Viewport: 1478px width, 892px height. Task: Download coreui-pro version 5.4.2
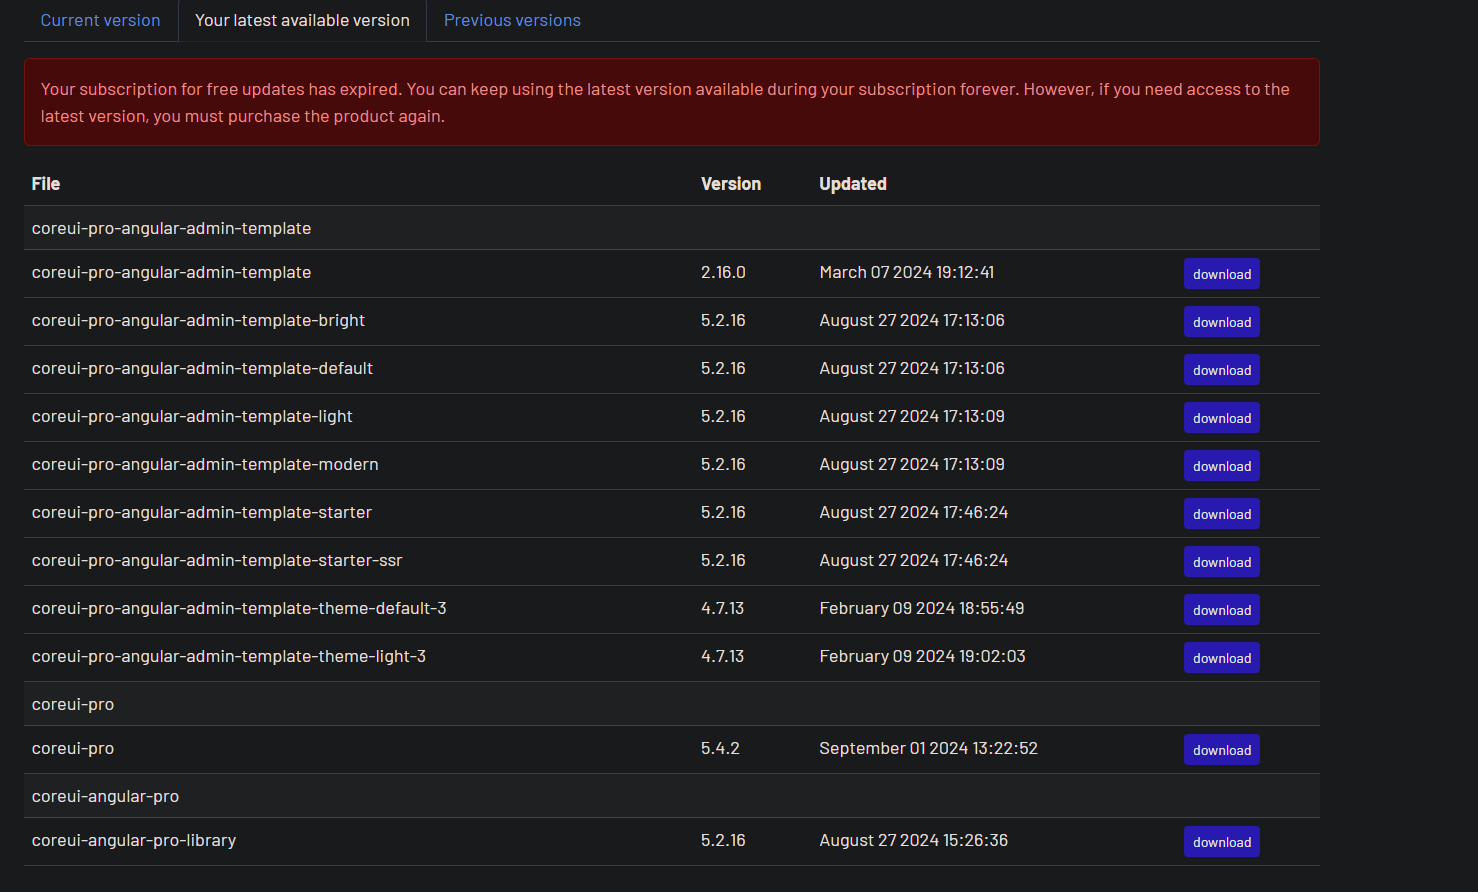pos(1221,750)
